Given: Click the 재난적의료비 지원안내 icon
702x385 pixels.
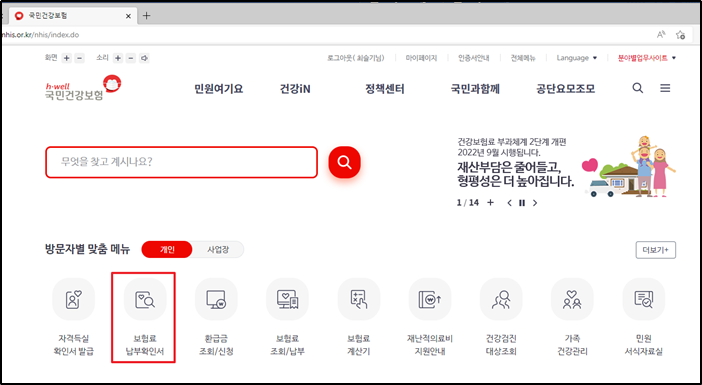Looking at the screenshot, I should [430, 299].
